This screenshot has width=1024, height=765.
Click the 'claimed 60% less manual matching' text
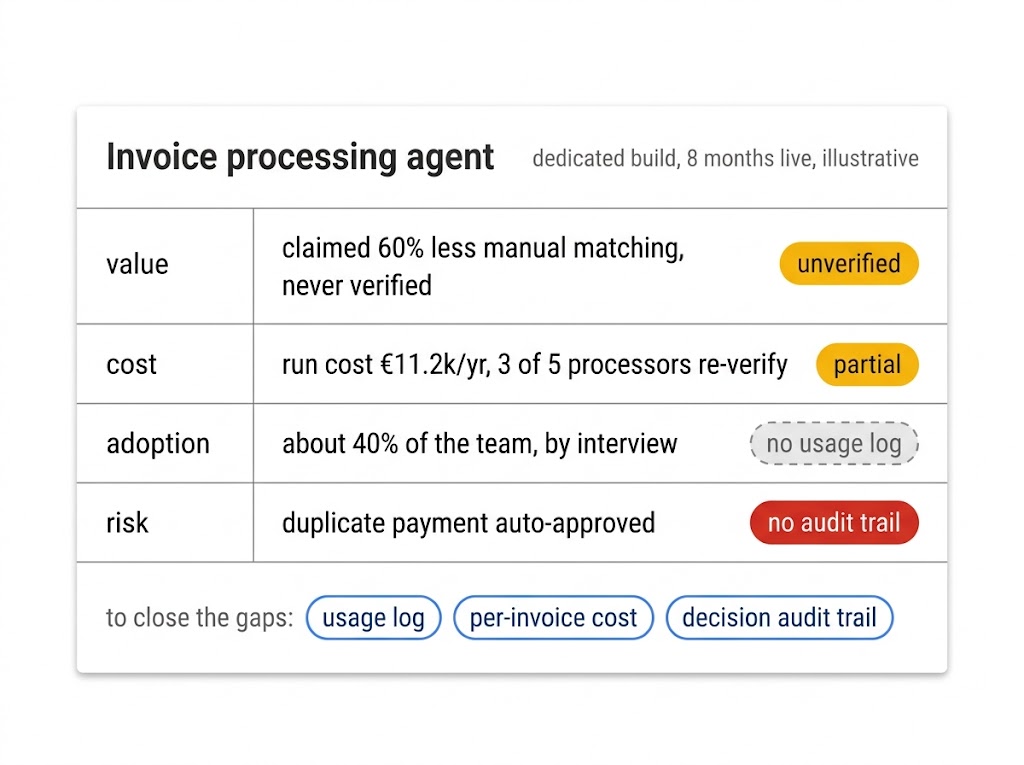click(483, 249)
